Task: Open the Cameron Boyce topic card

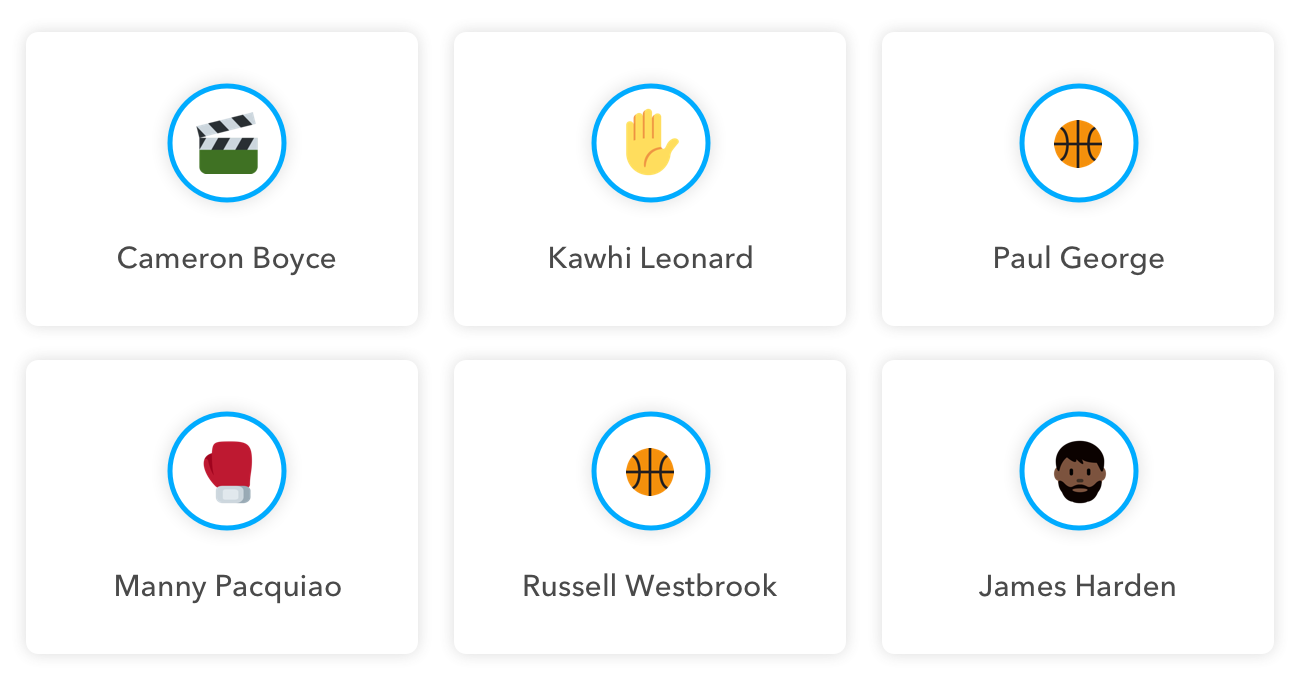Action: point(222,179)
